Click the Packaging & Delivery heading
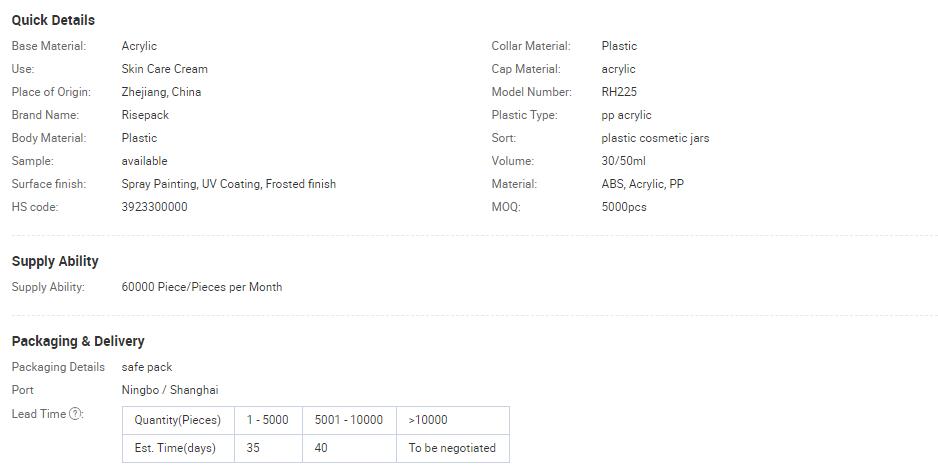This screenshot has width=938, height=474. [78, 341]
